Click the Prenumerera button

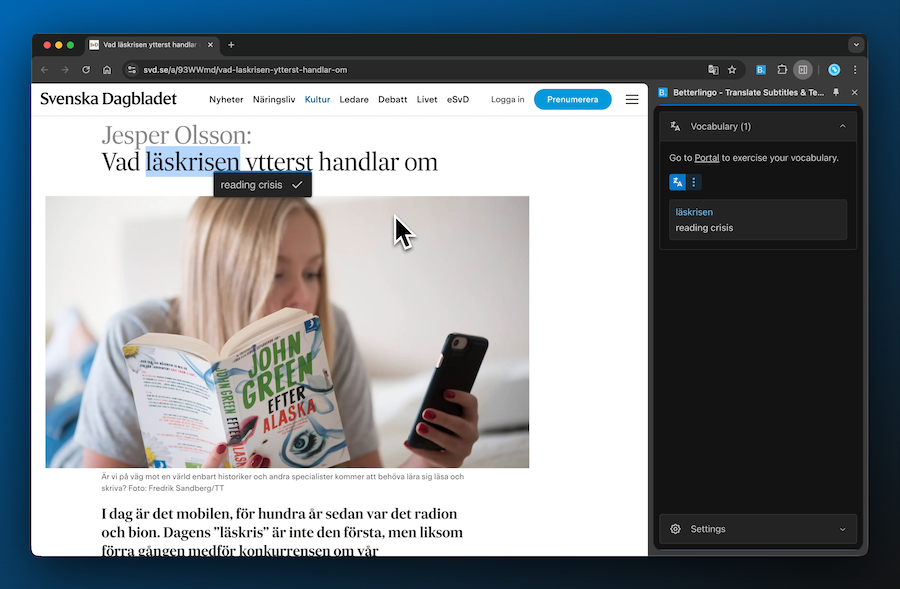click(572, 99)
